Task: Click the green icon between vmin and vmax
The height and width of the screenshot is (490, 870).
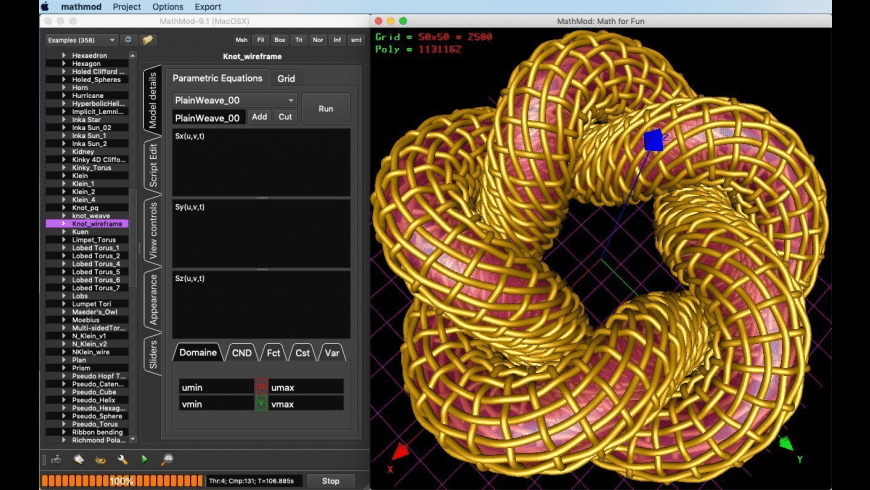Action: click(x=261, y=403)
